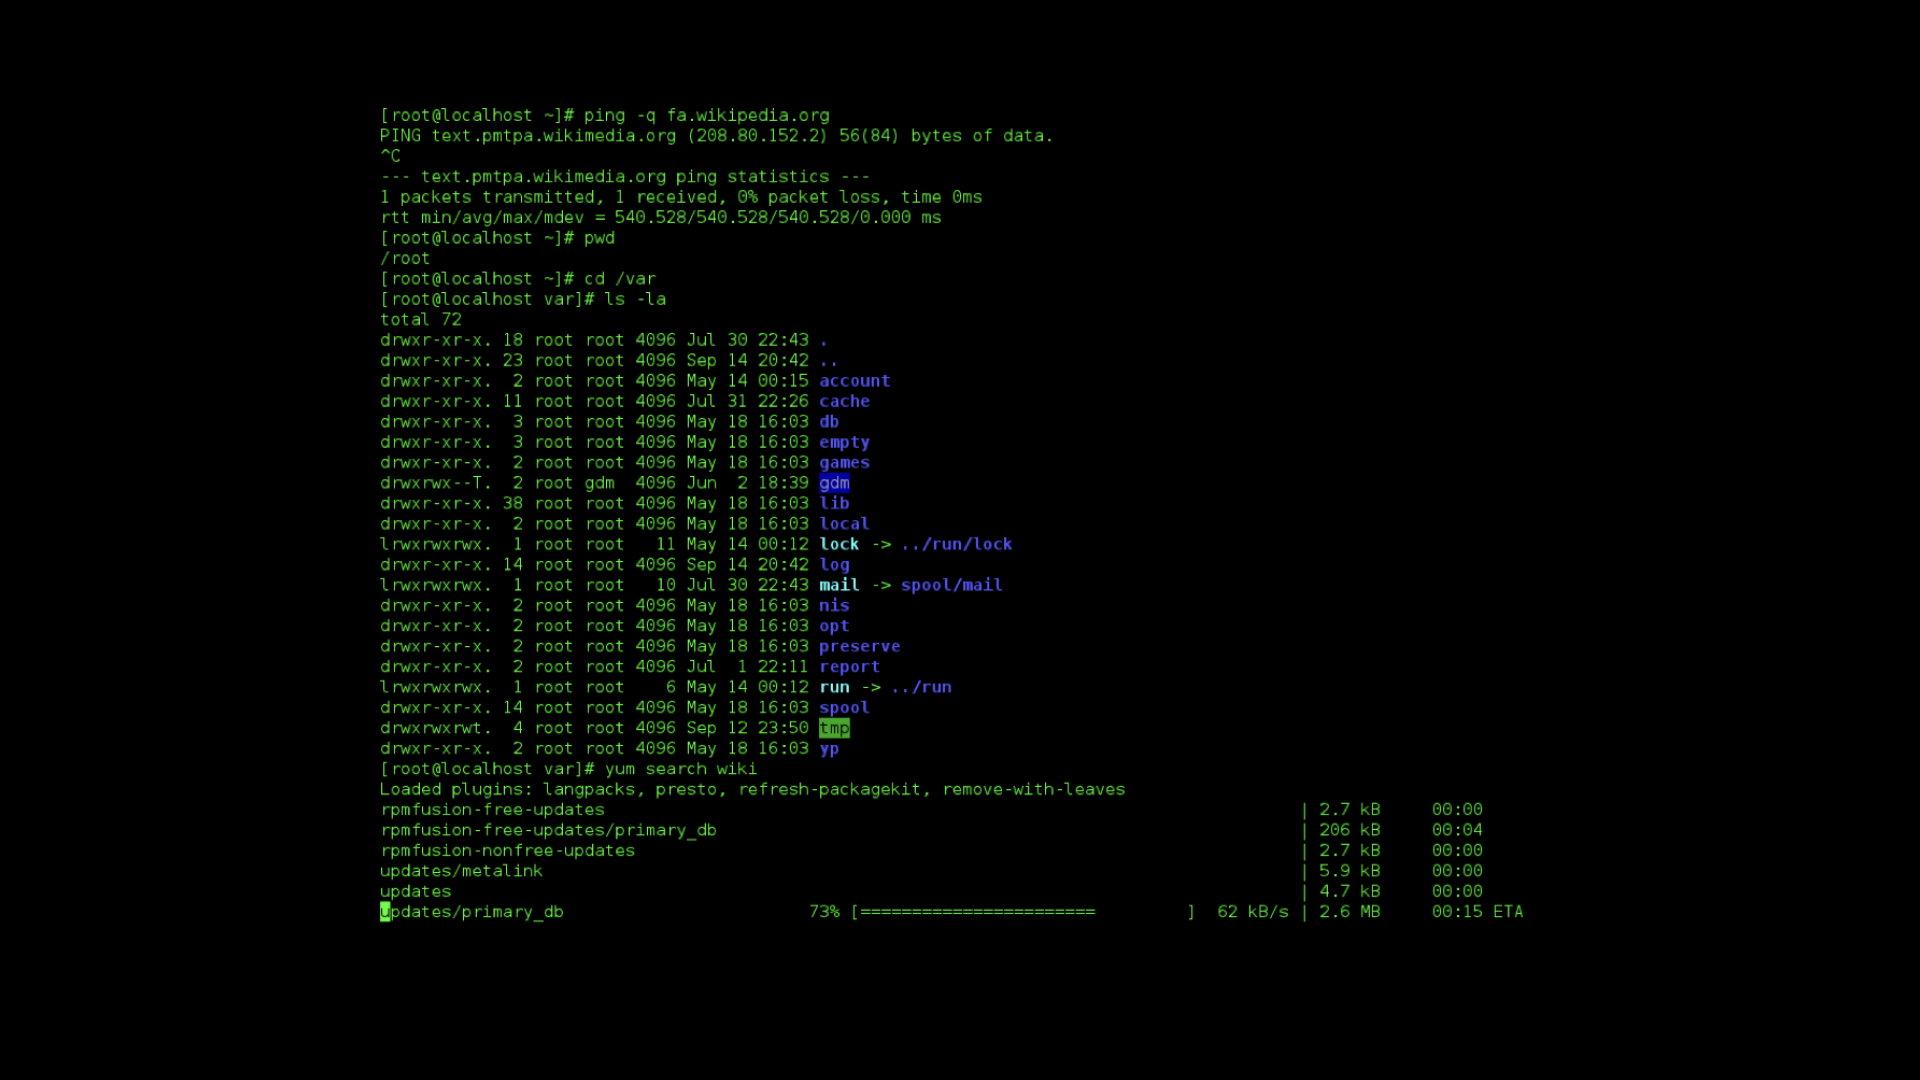
Task: Select the 'account' directory in the listing
Action: pos(855,380)
